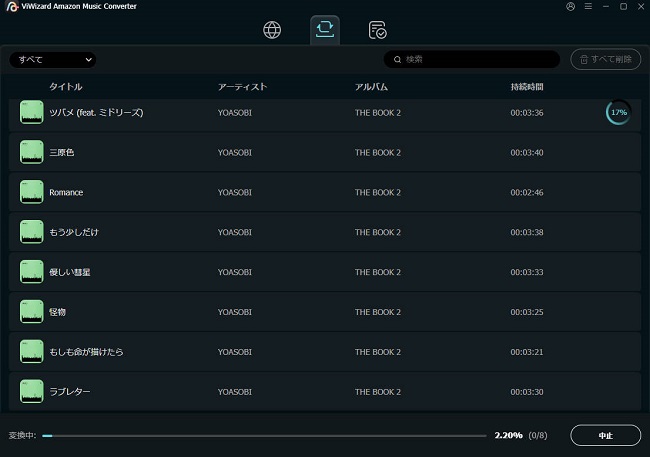Click the 変換中 status label
Screen dimensions: 650x457
pos(22,435)
